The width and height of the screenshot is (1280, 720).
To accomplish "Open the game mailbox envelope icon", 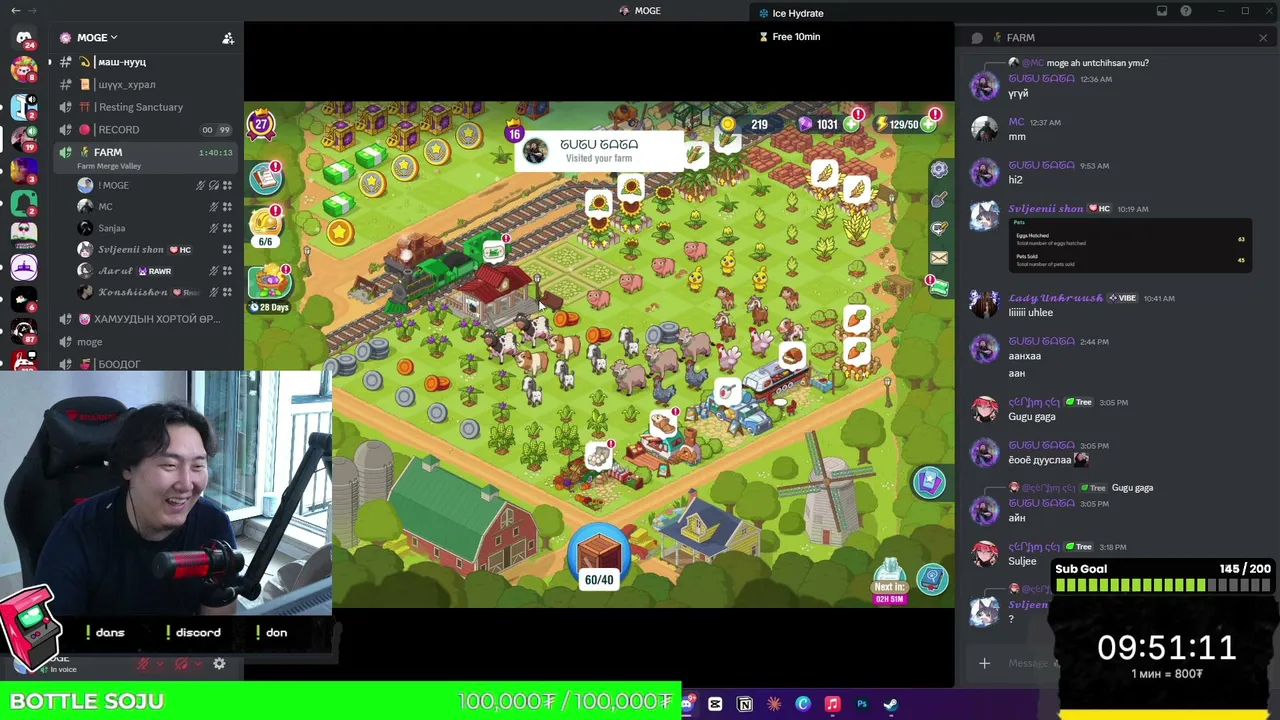I will pos(939,258).
